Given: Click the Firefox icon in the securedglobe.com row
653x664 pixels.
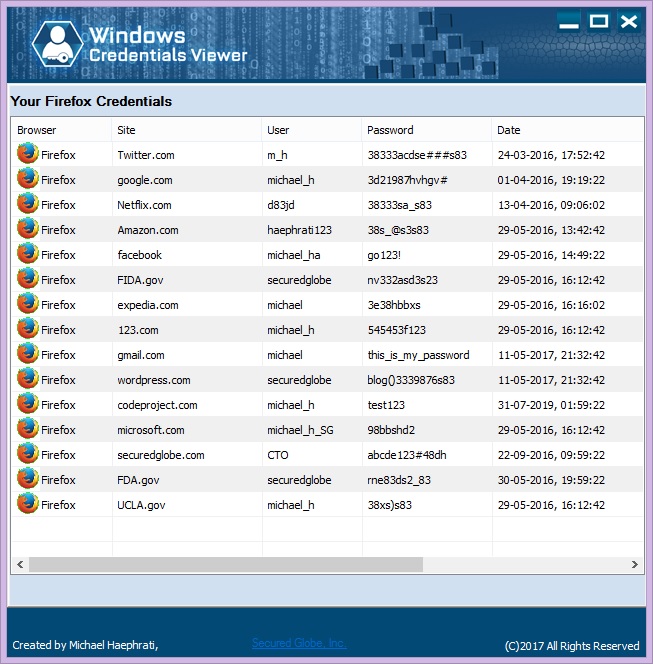Looking at the screenshot, I should (x=28, y=453).
